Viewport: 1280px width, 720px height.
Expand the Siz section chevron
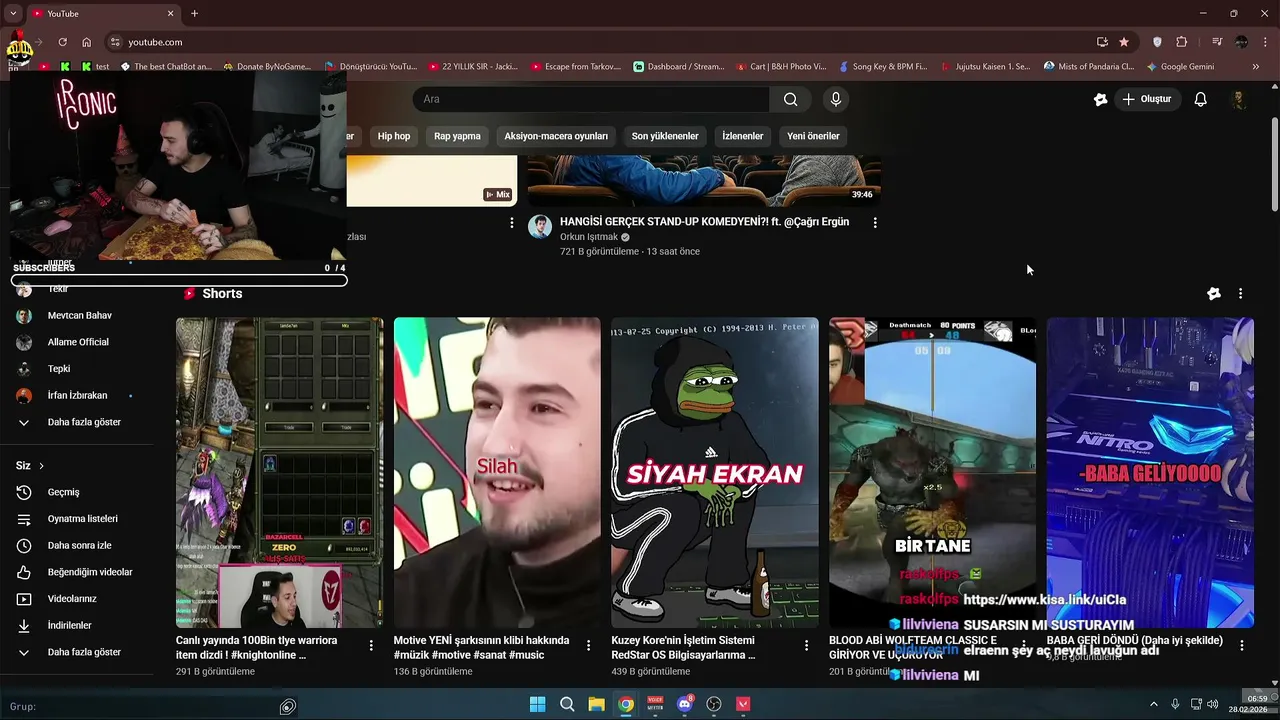click(x=41, y=466)
